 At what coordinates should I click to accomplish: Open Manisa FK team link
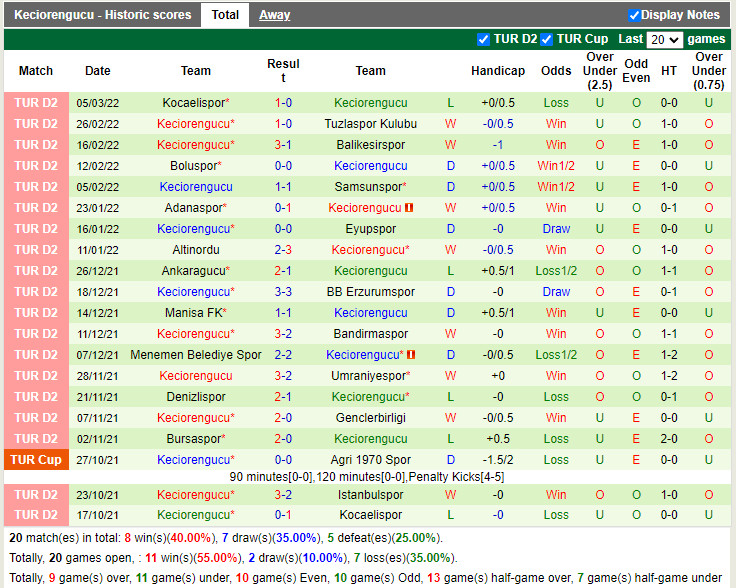point(193,313)
